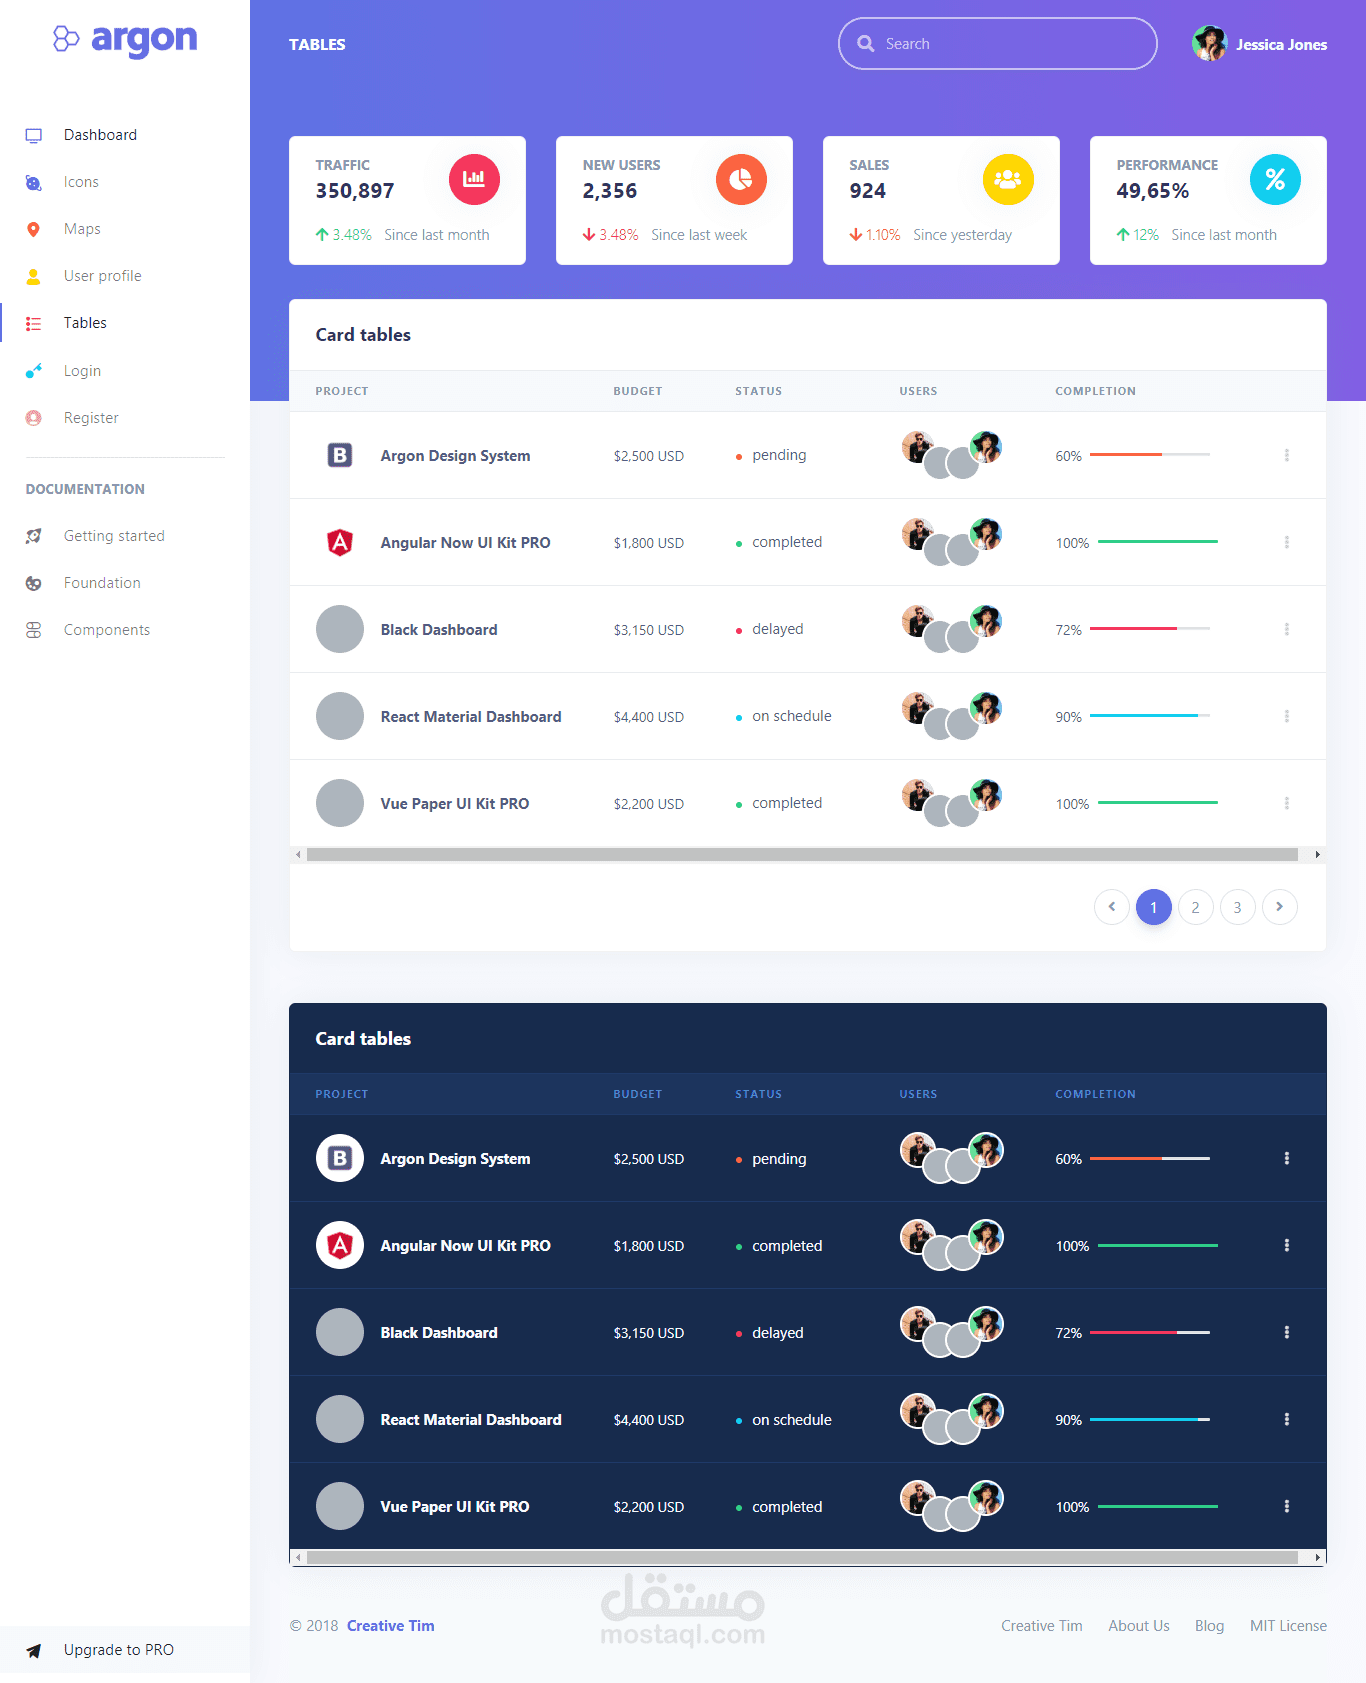The width and height of the screenshot is (1366, 1683).
Task: Open options menu for Argon Design System, light table
Action: click(1287, 455)
